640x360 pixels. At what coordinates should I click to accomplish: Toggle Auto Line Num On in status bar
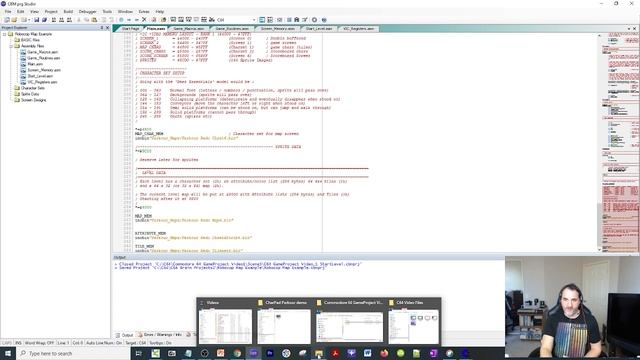[104, 343]
